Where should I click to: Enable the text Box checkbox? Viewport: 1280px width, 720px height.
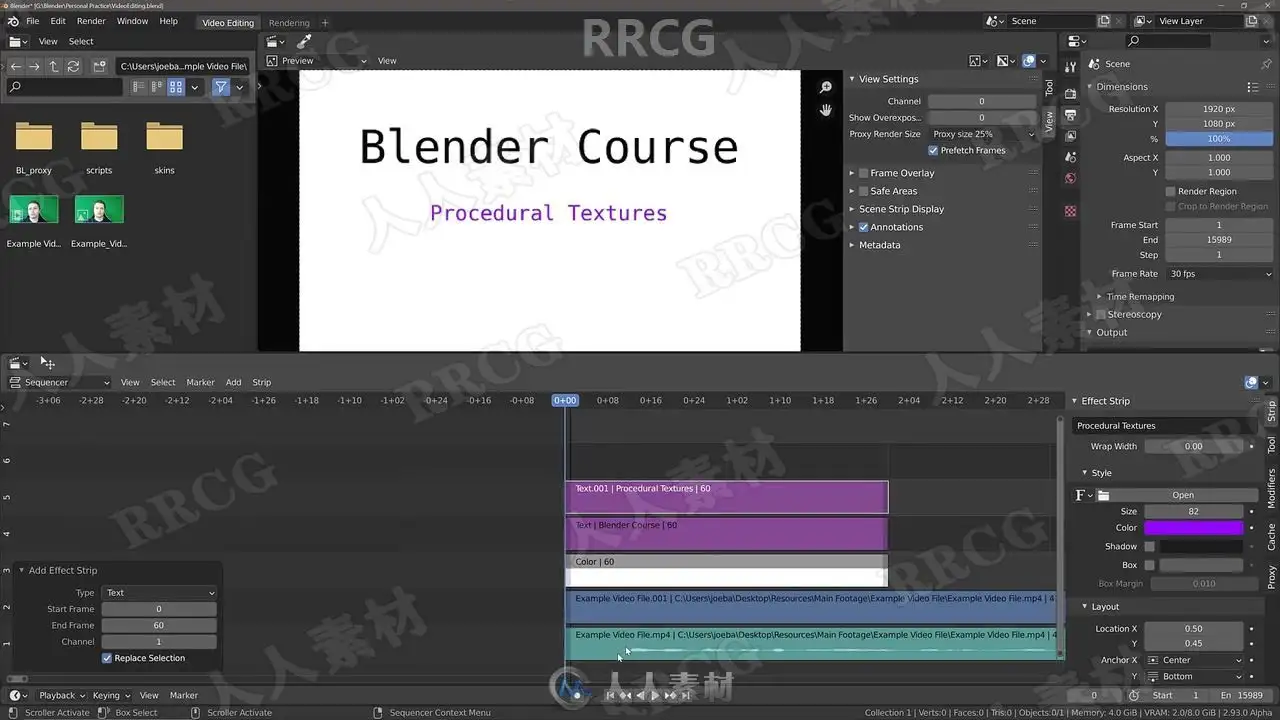pyautogui.click(x=1150, y=565)
